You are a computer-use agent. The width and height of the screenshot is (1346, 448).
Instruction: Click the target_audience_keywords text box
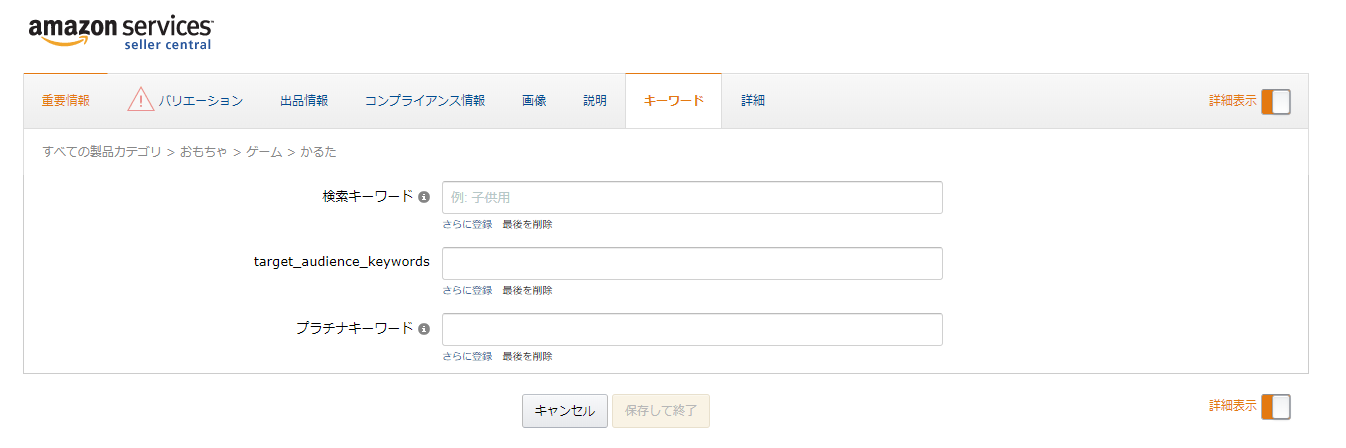(x=692, y=264)
